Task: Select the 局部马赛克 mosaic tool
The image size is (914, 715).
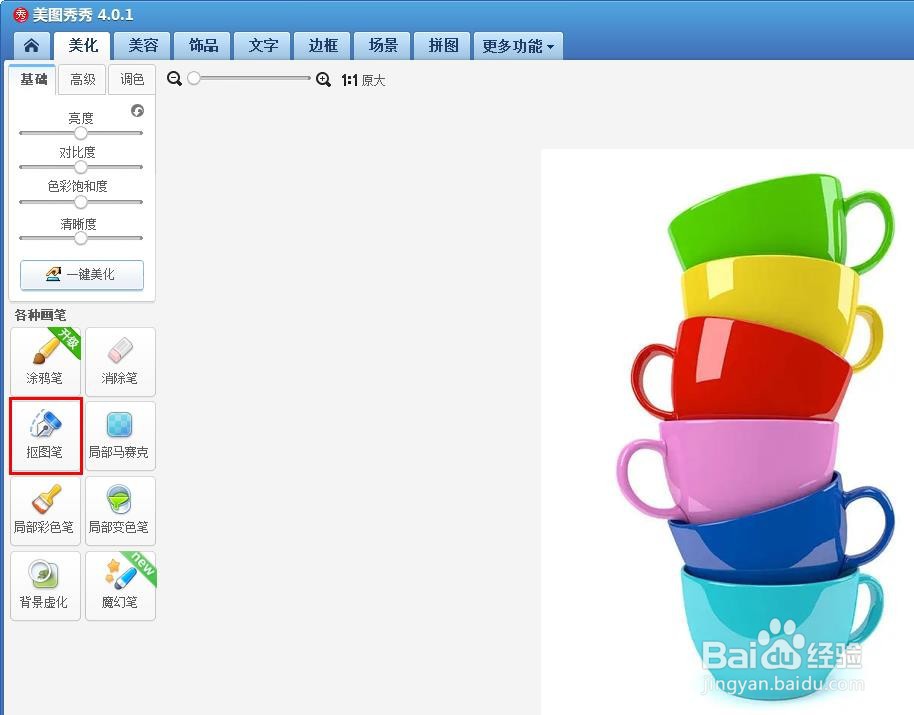Action: [120, 436]
